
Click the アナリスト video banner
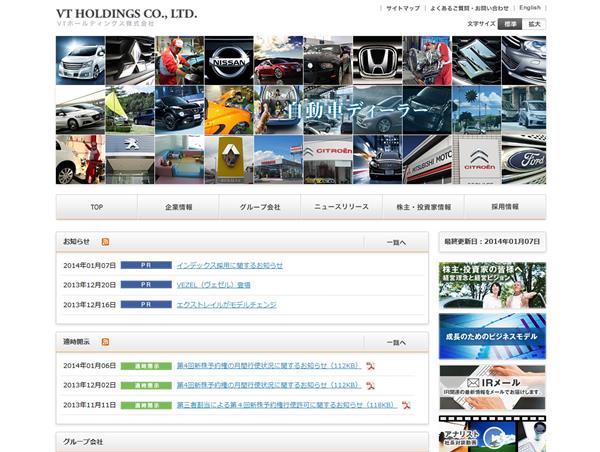click(x=492, y=434)
